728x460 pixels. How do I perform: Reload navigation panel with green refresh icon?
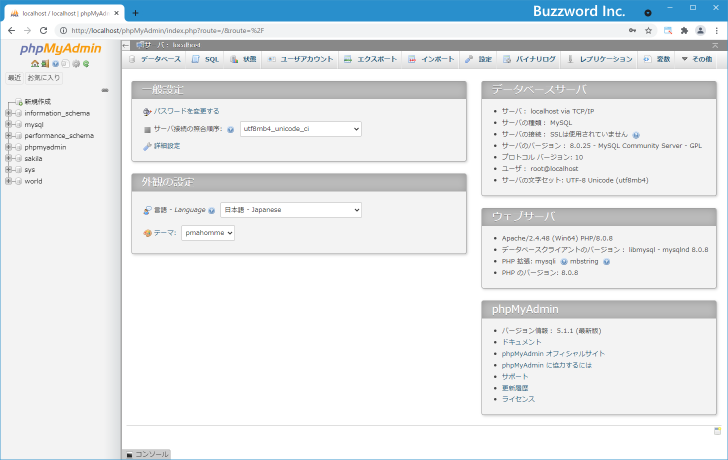(x=86, y=64)
